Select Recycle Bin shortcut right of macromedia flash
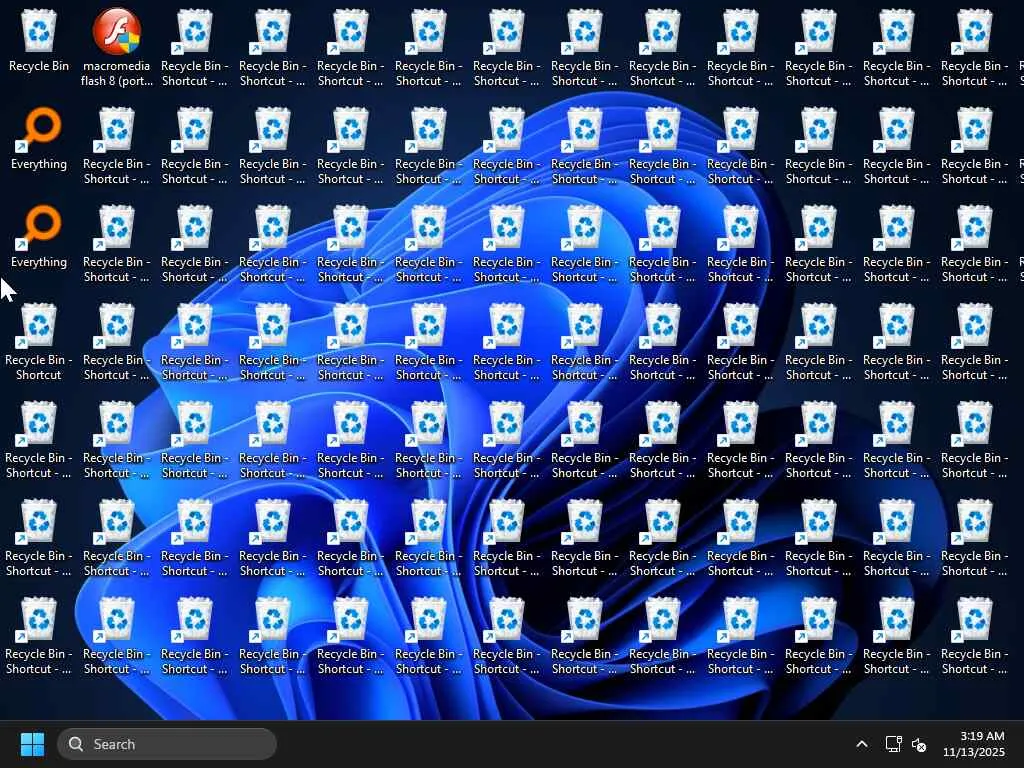Image resolution: width=1024 pixels, height=768 pixels. pos(195,47)
